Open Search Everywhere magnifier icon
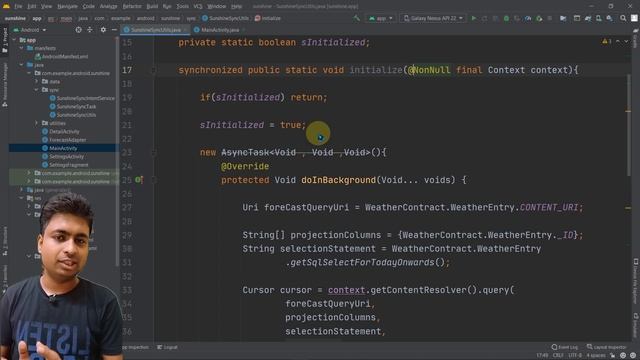This screenshot has height=360, width=640. [x=623, y=18]
